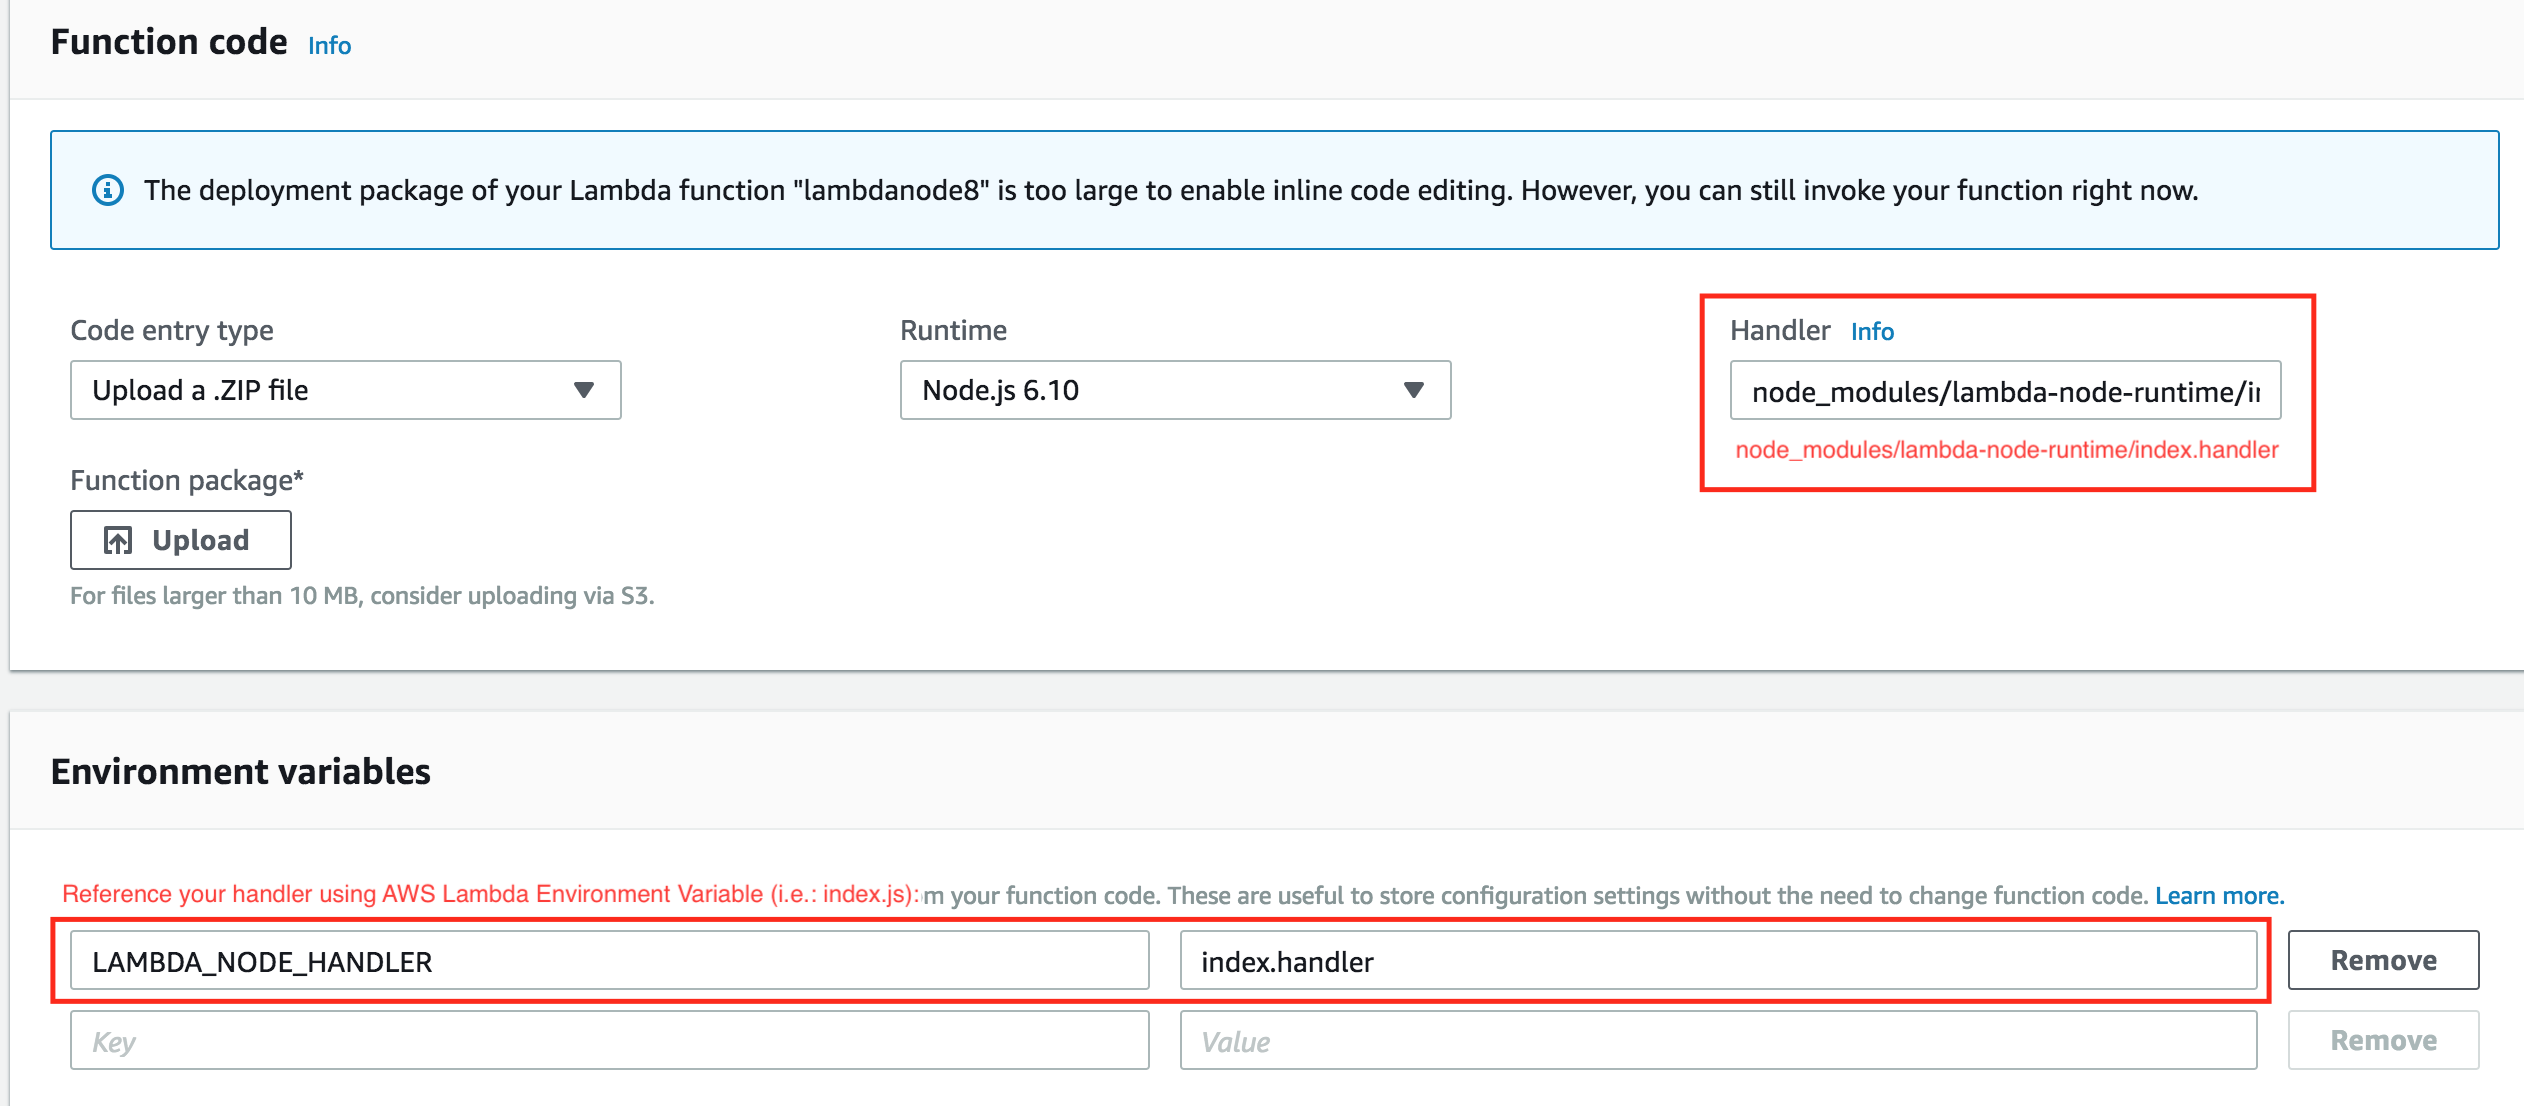Select the LAMBDA_NODE_HANDLER key field

click(x=609, y=961)
